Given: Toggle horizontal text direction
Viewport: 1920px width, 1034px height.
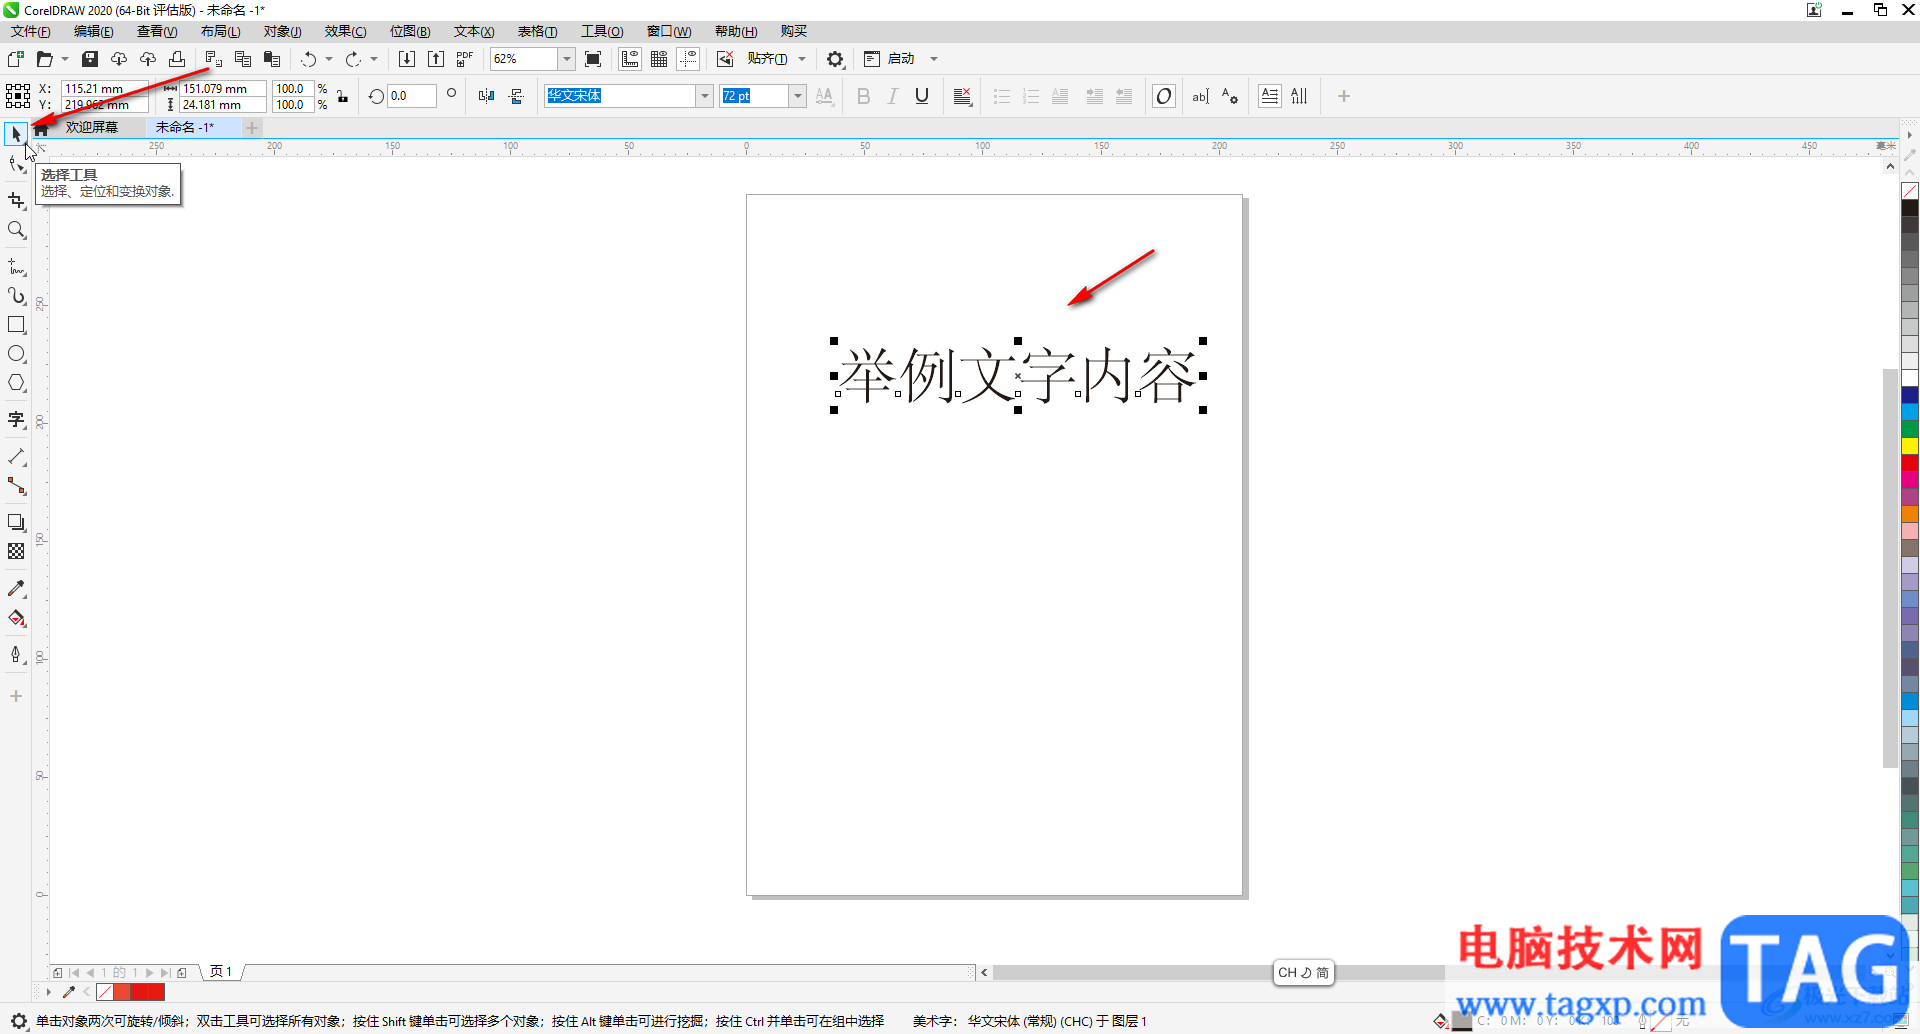Looking at the screenshot, I should tap(1270, 96).
